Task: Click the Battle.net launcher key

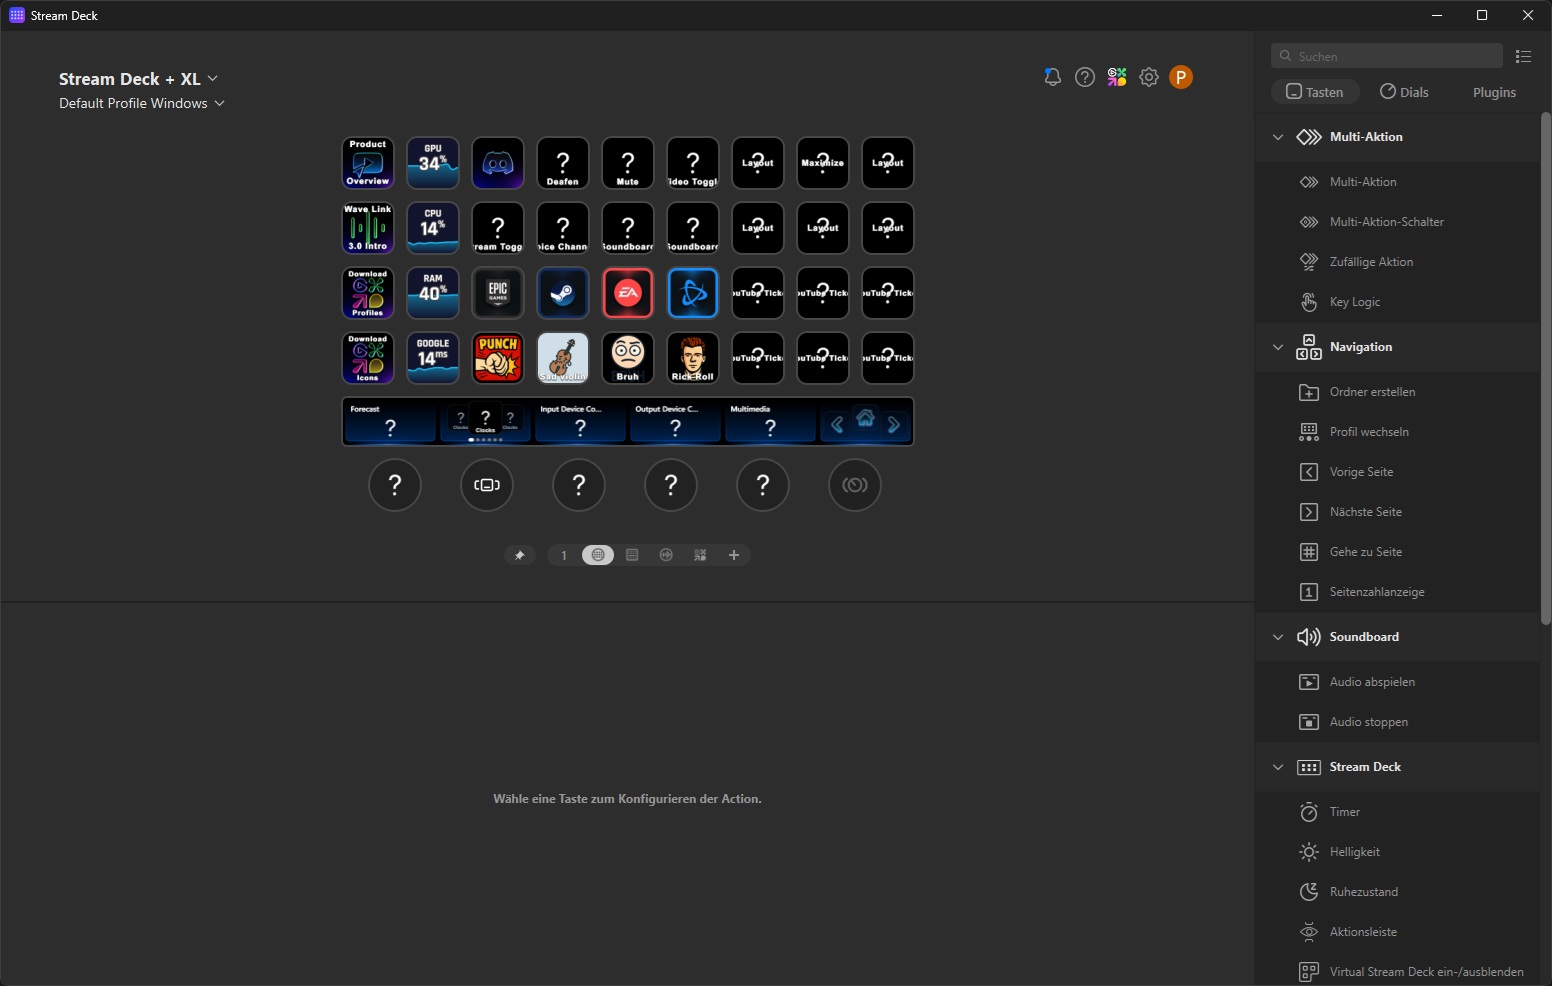Action: click(x=692, y=293)
